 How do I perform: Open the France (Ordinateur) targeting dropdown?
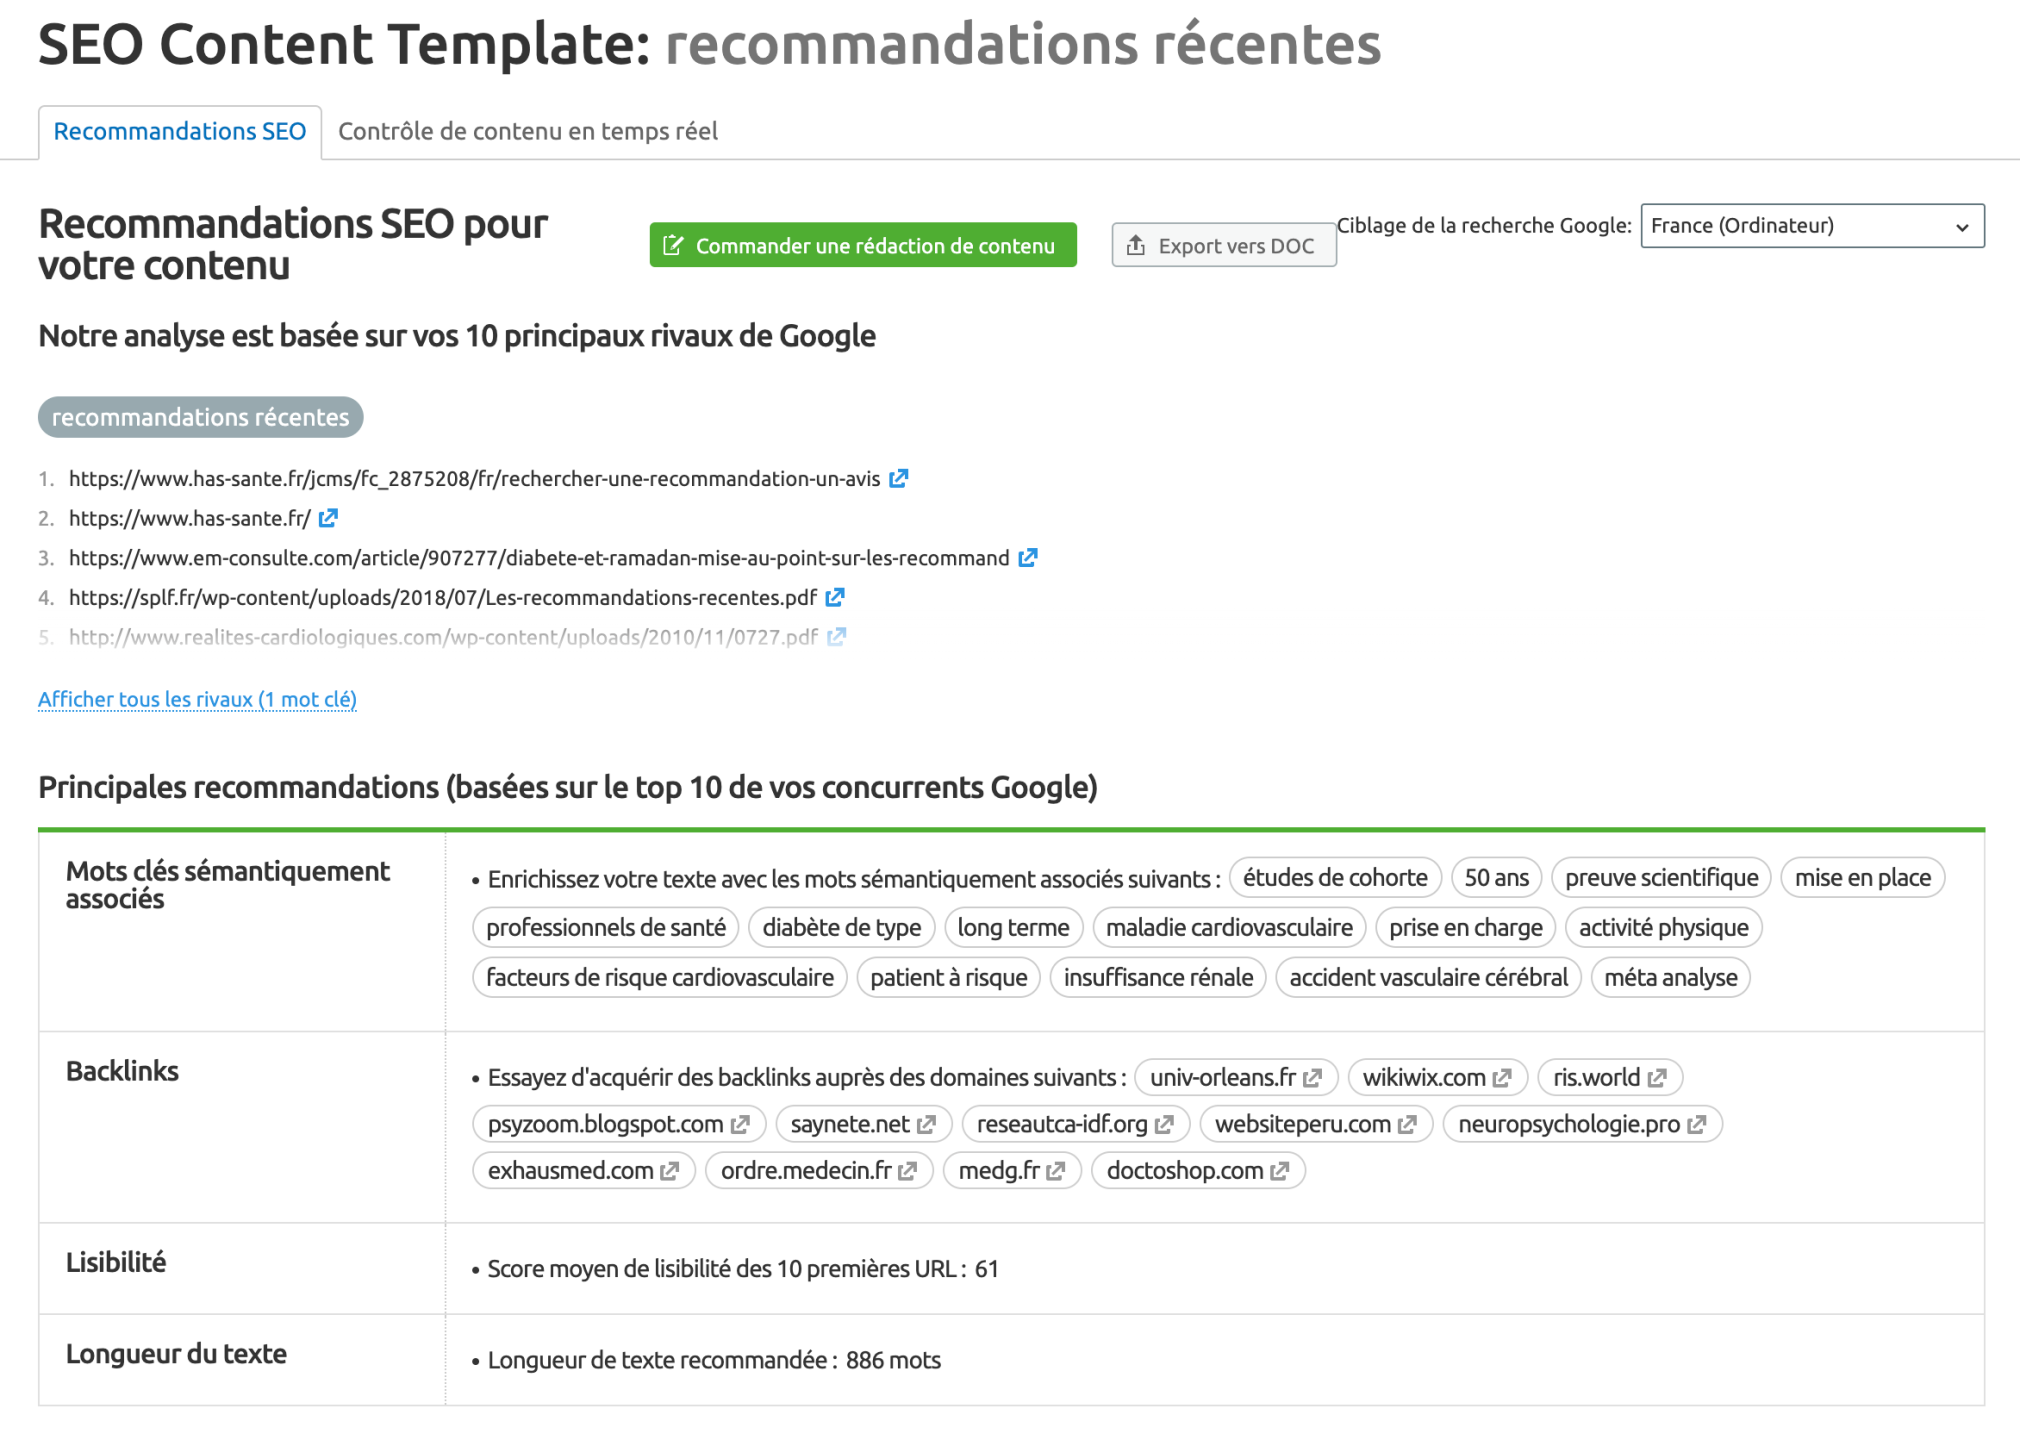click(1812, 225)
